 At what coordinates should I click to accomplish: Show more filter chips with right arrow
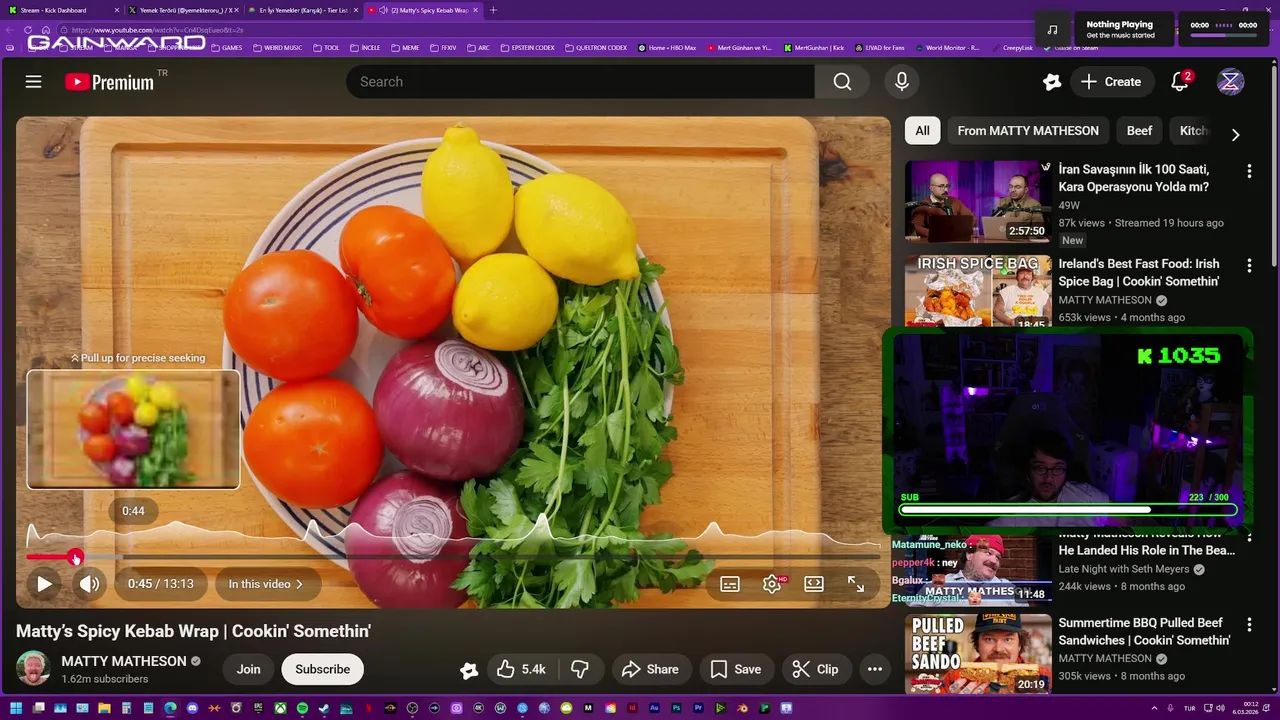(x=1235, y=134)
